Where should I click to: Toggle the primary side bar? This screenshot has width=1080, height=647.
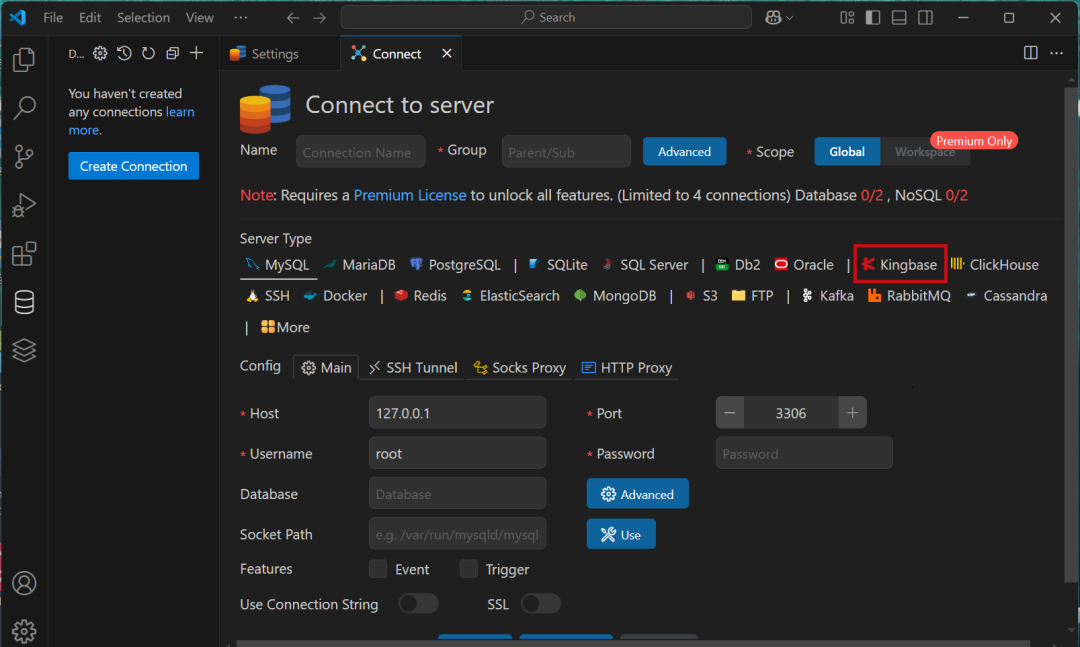tap(873, 17)
